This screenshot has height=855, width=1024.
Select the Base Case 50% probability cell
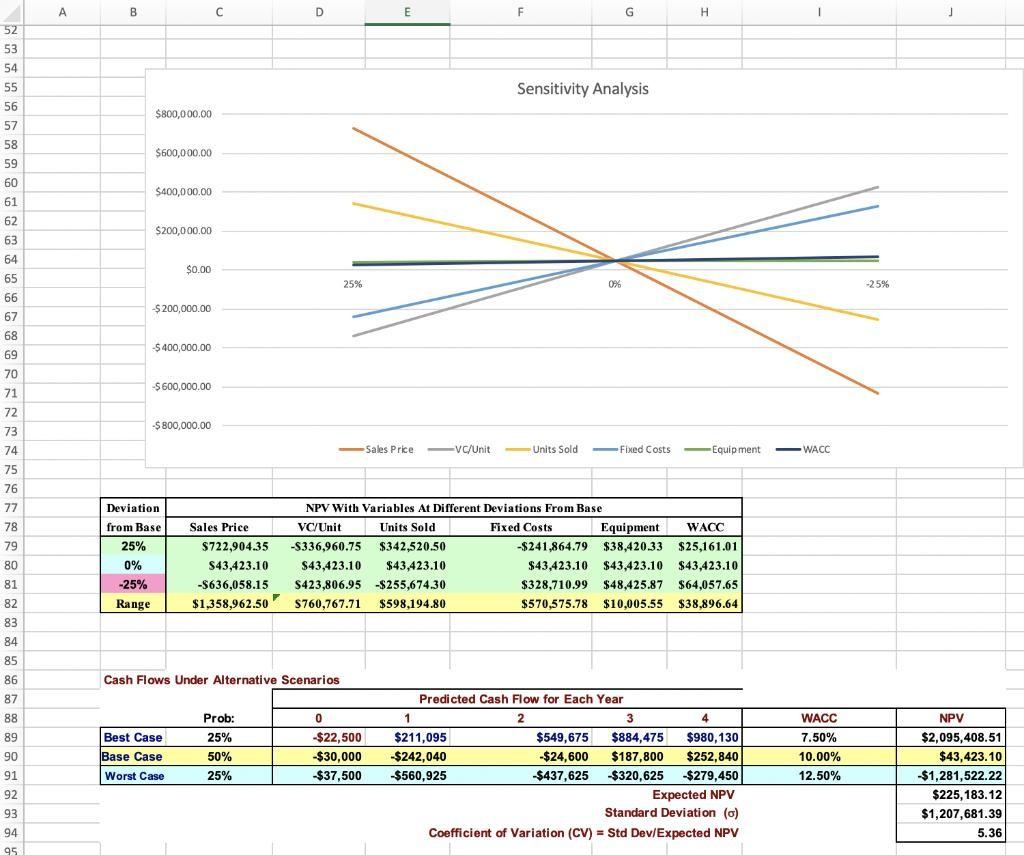point(219,756)
